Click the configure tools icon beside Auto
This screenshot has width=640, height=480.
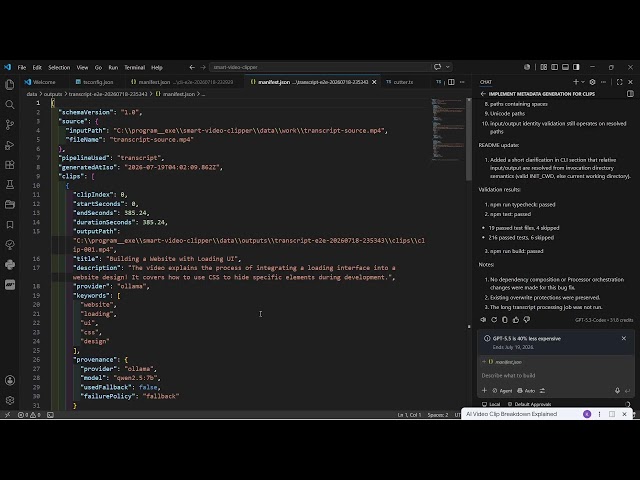tap(542, 391)
